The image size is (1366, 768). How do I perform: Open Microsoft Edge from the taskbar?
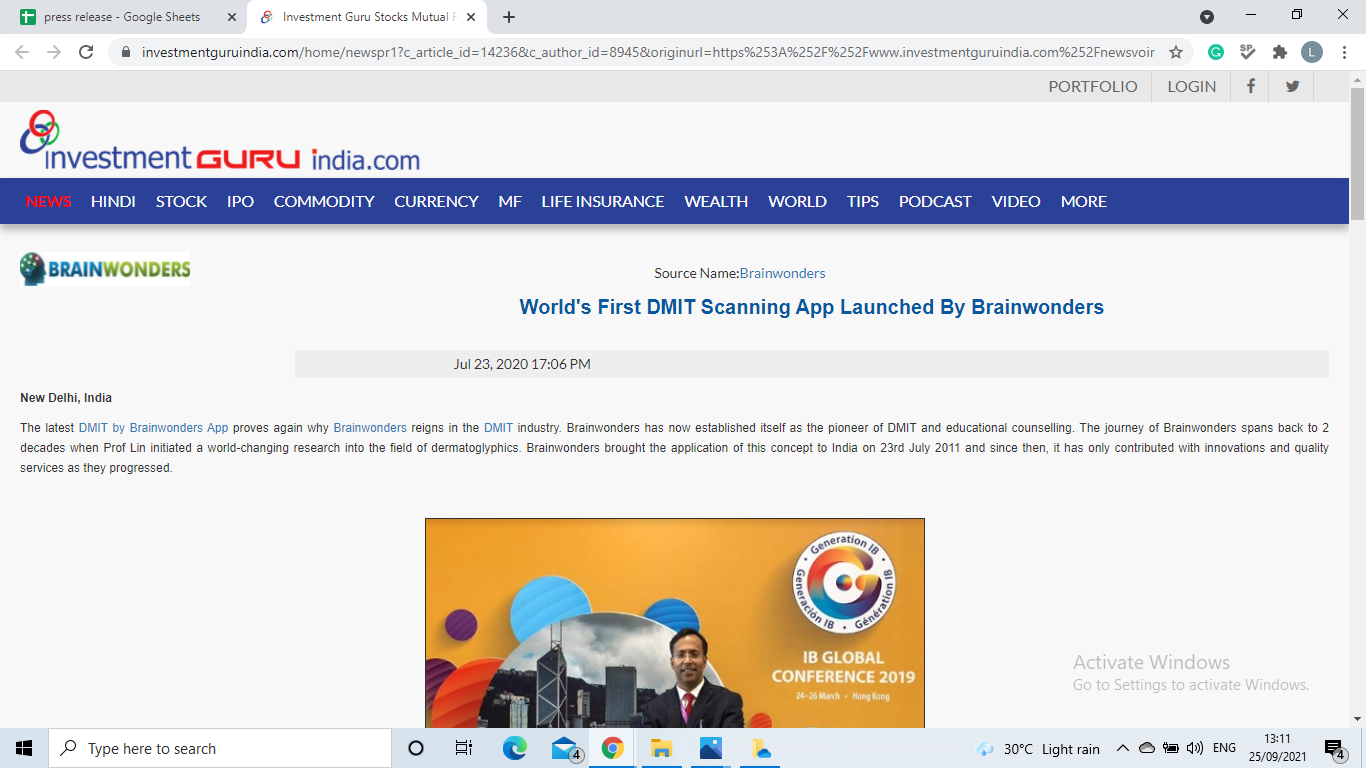click(x=515, y=748)
